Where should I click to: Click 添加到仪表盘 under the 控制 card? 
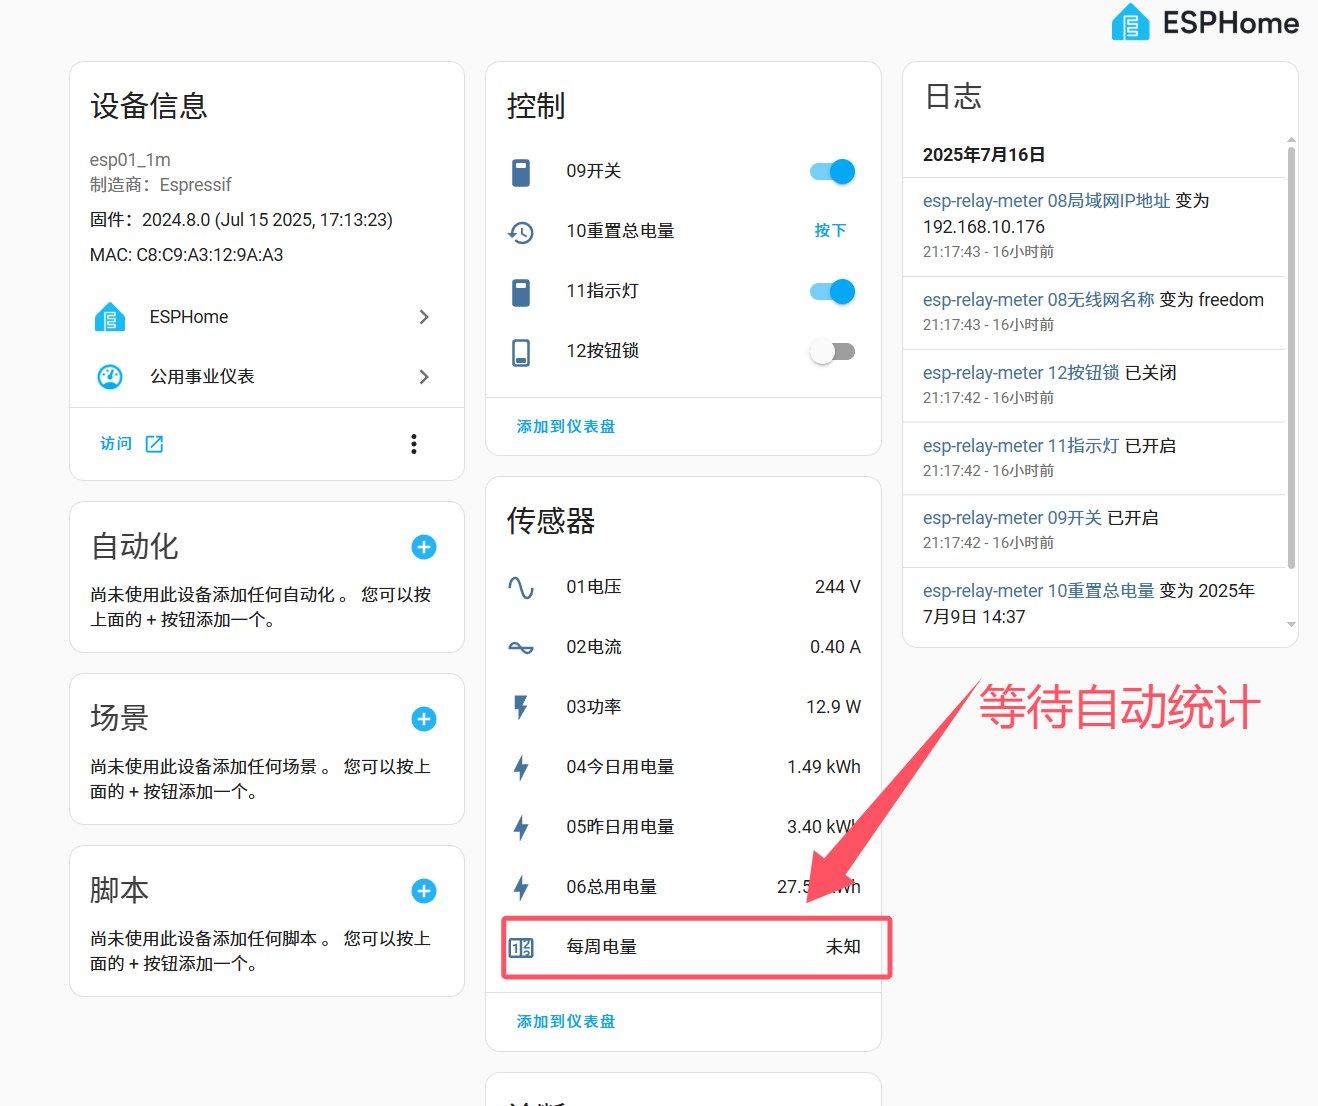(x=566, y=427)
